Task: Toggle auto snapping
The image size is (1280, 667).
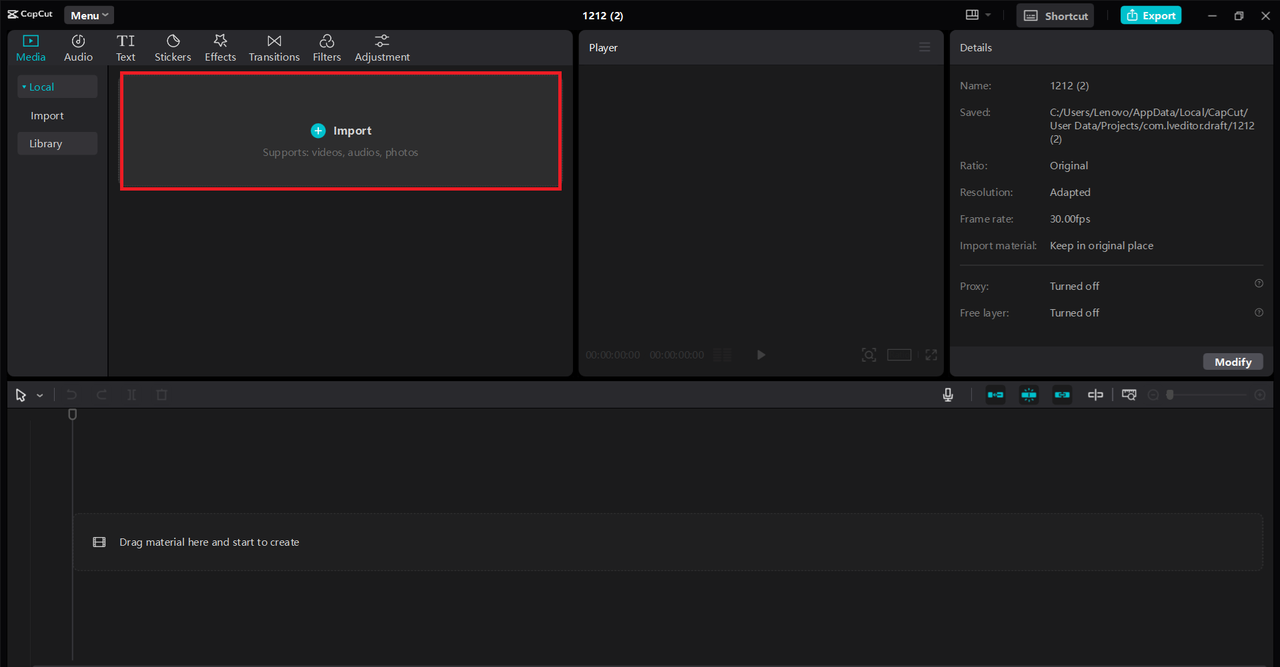Action: coord(1029,395)
